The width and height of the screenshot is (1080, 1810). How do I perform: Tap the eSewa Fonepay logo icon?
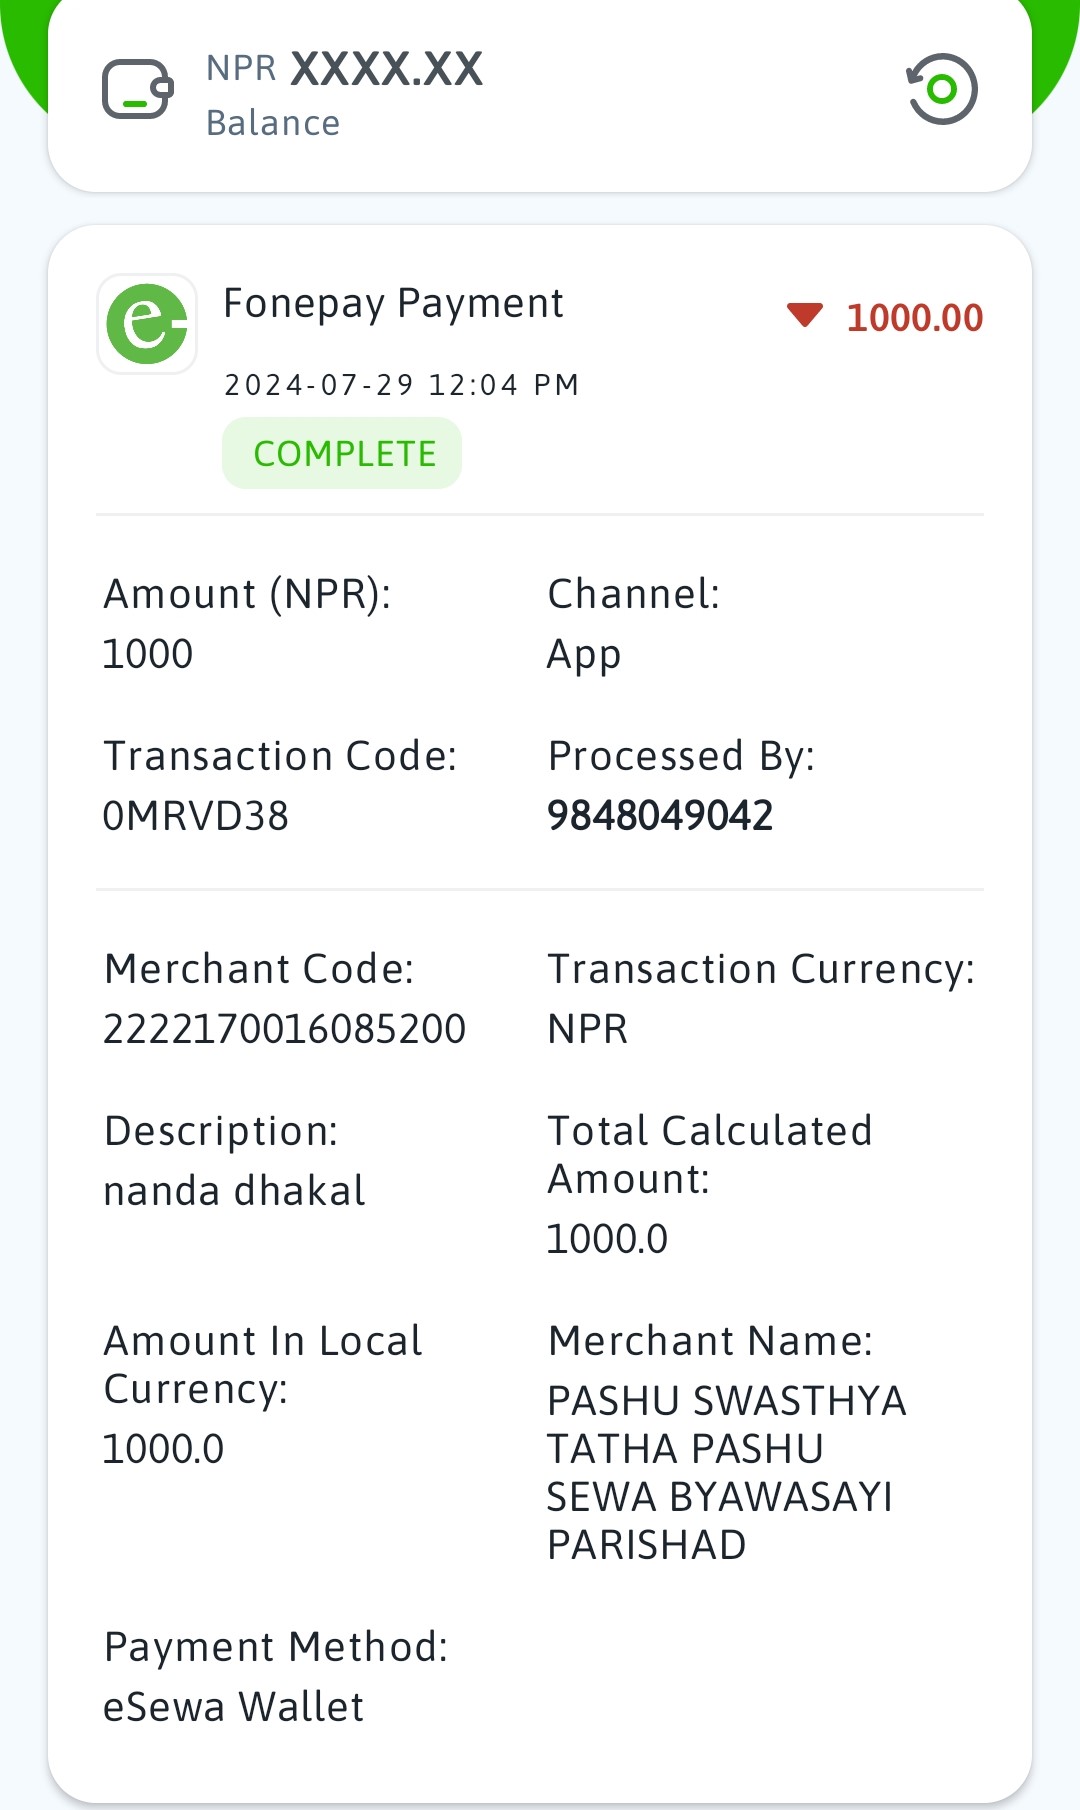point(147,324)
